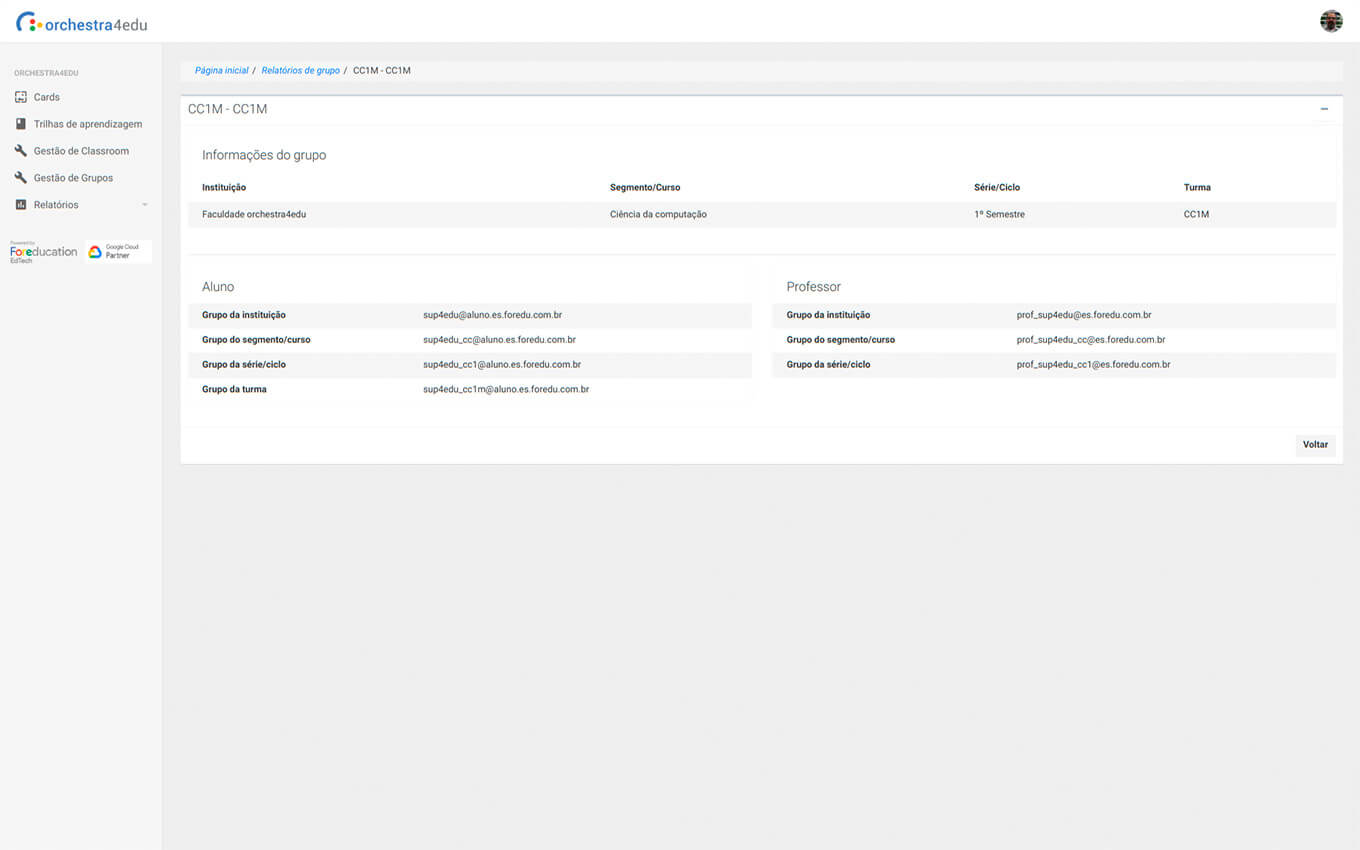Select Gestão de Classroom in sidebar
The height and width of the screenshot is (850, 1360).
click(81, 151)
